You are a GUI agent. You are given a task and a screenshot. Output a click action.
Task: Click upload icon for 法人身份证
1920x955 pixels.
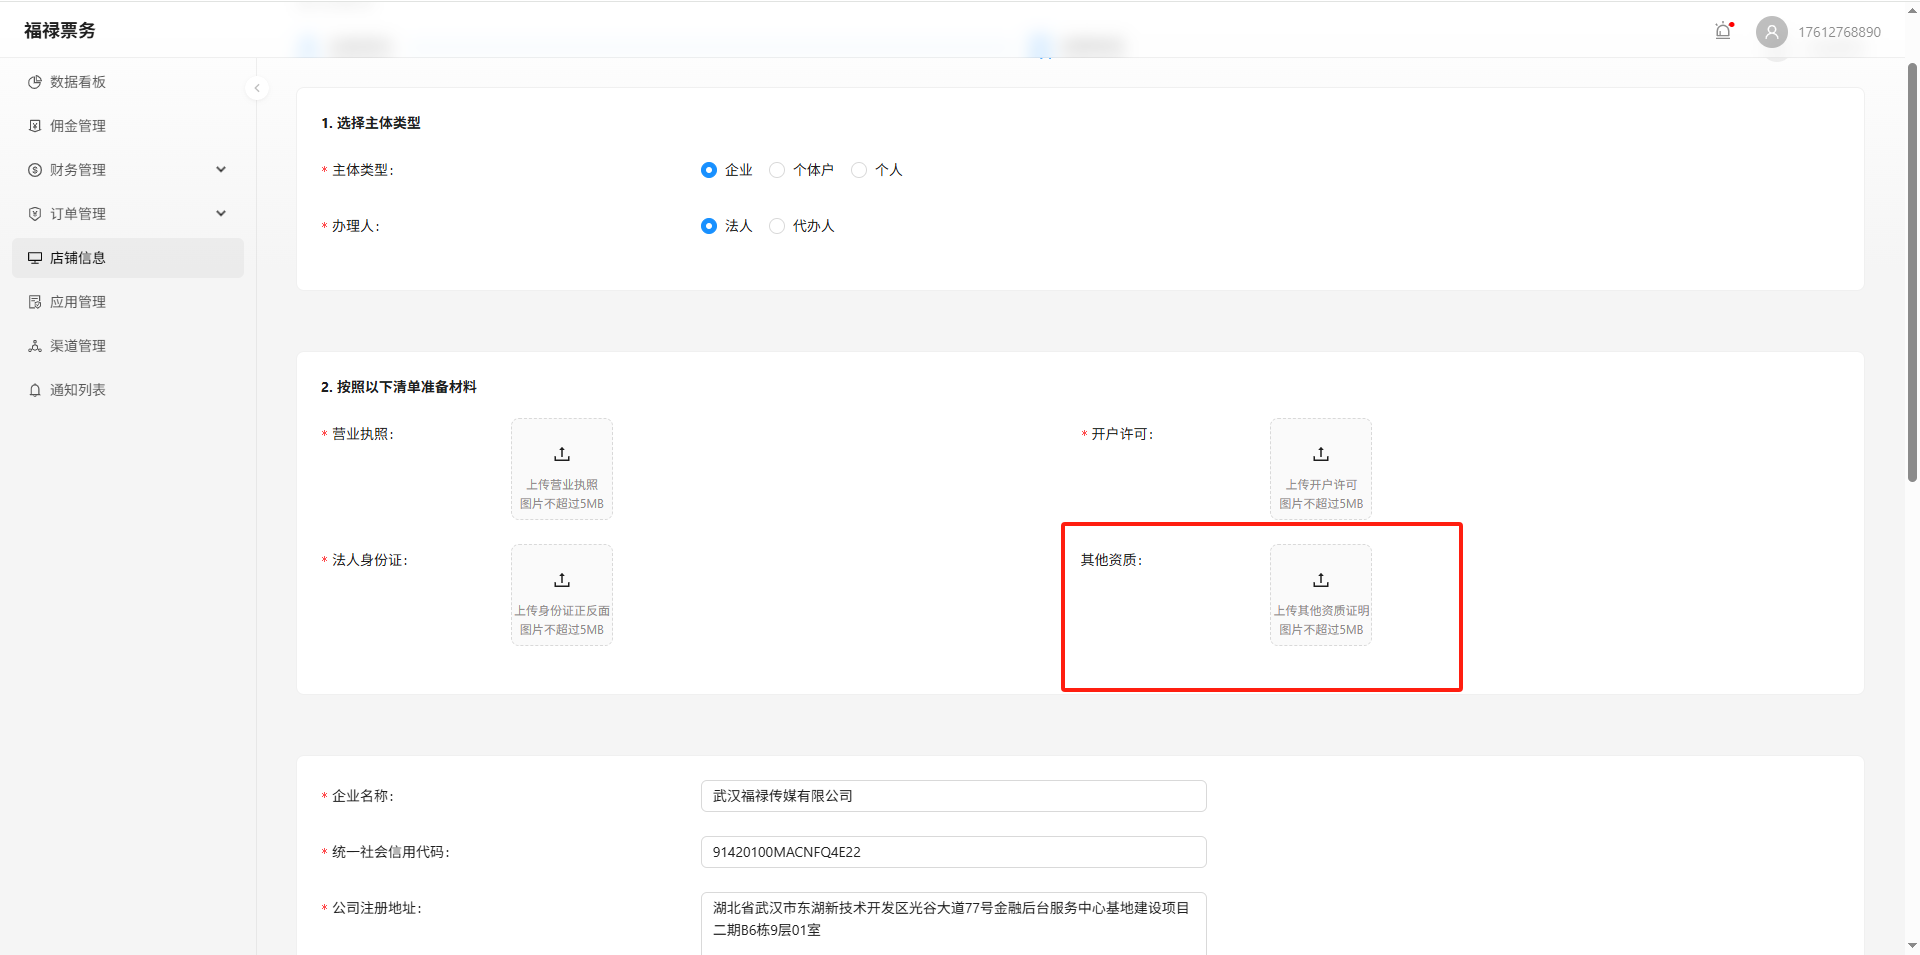pos(562,581)
